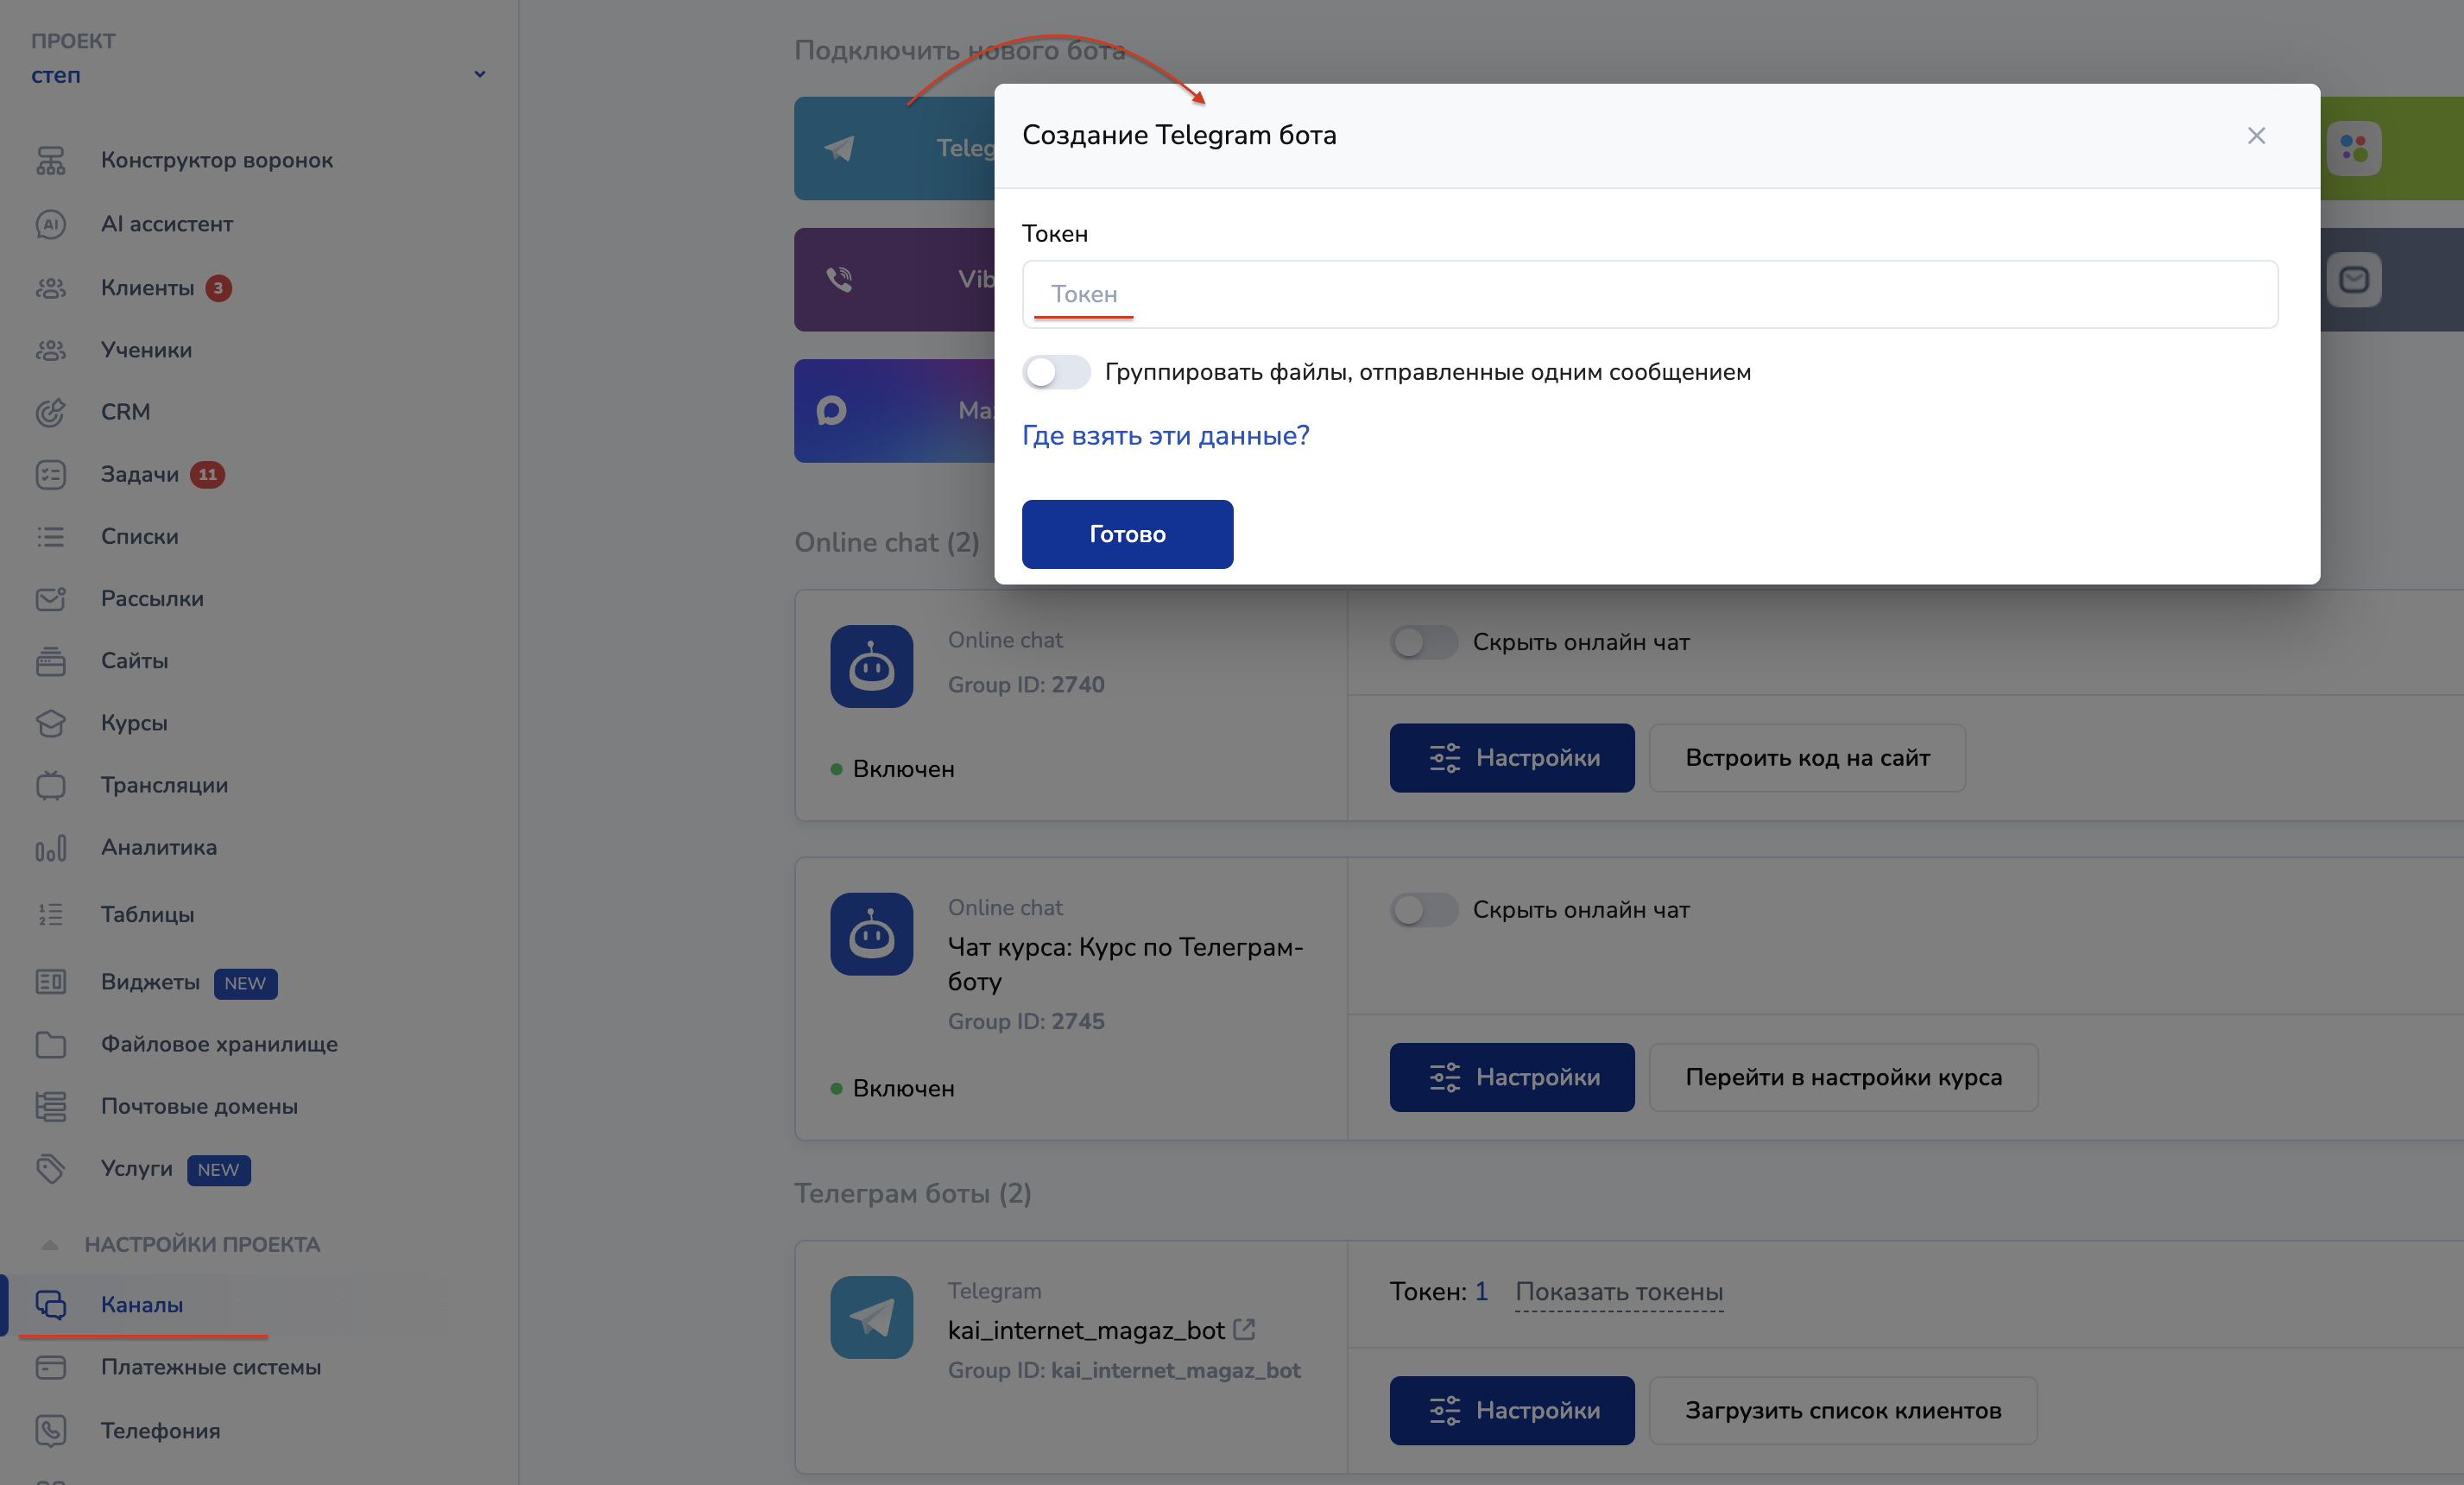Open the Где взять эти данные? link
Screen dimensions: 2464x1485
tap(1165, 436)
